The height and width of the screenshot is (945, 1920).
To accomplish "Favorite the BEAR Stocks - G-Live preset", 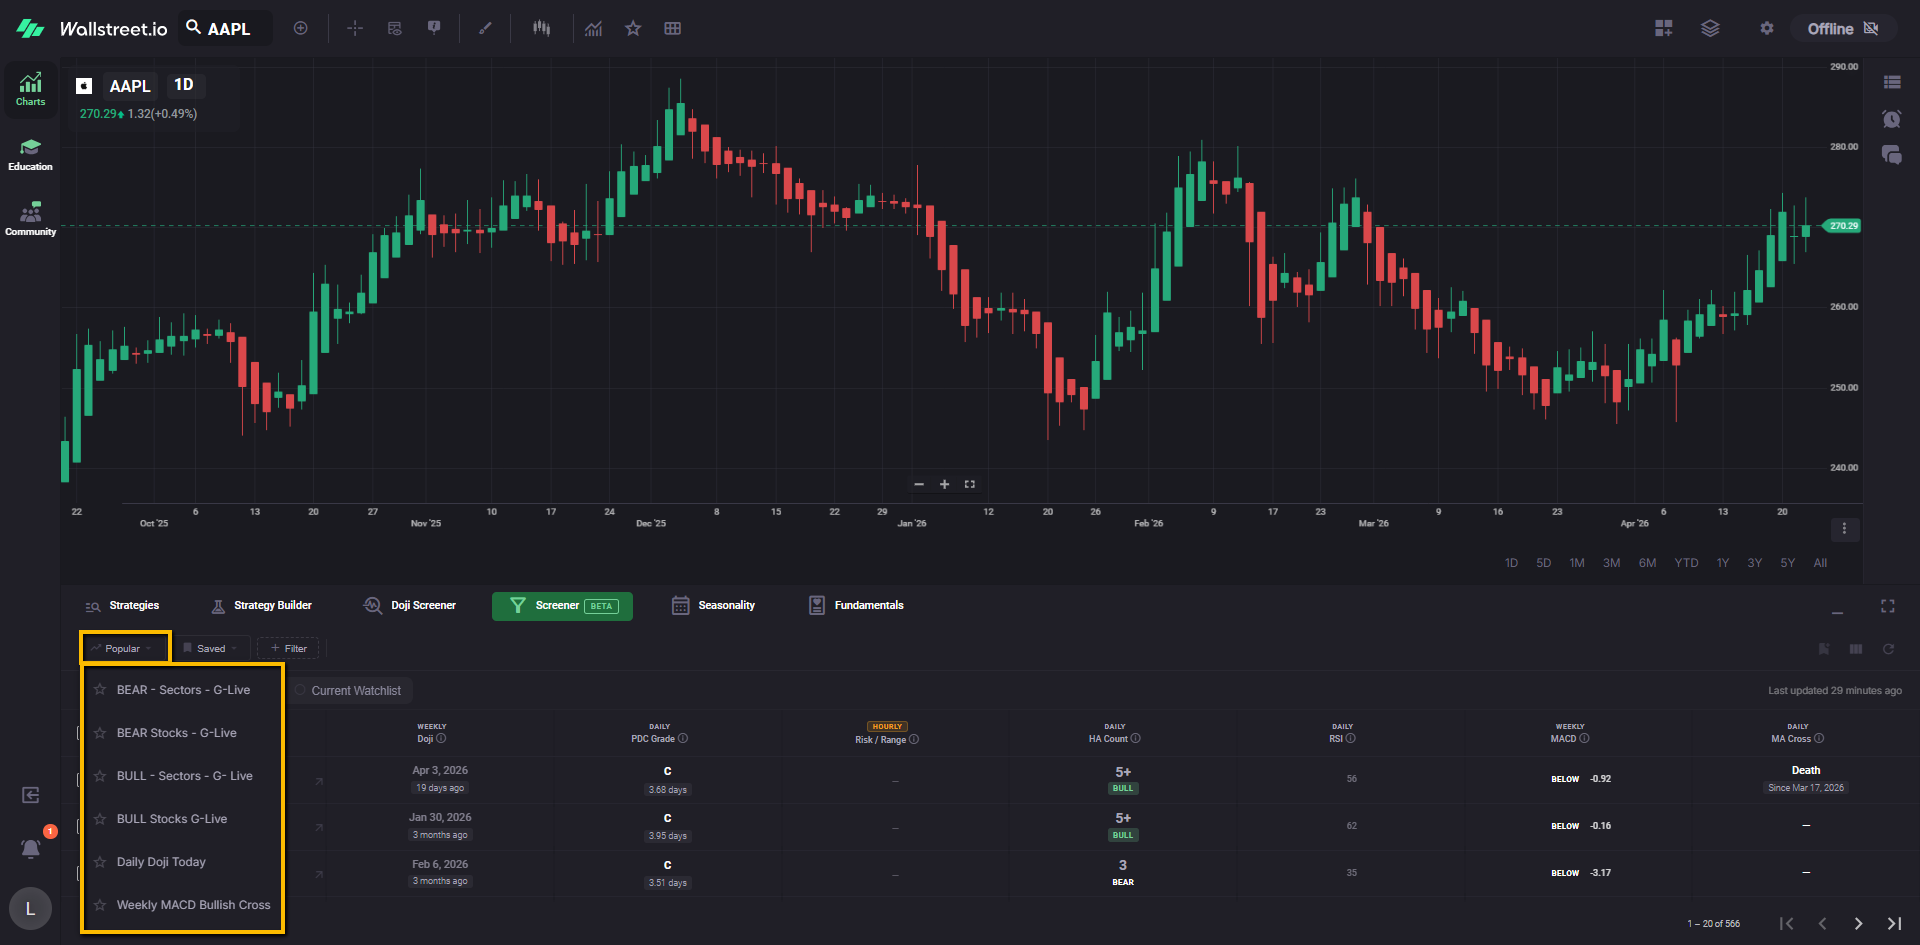I will 100,733.
